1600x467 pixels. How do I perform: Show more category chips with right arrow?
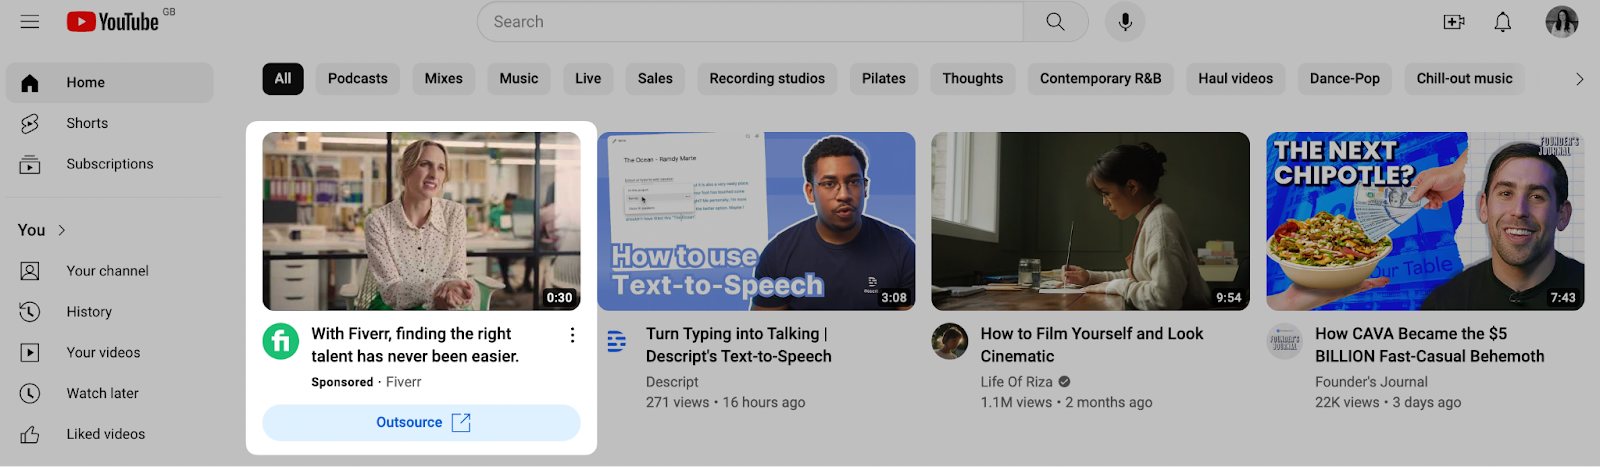coord(1579,79)
